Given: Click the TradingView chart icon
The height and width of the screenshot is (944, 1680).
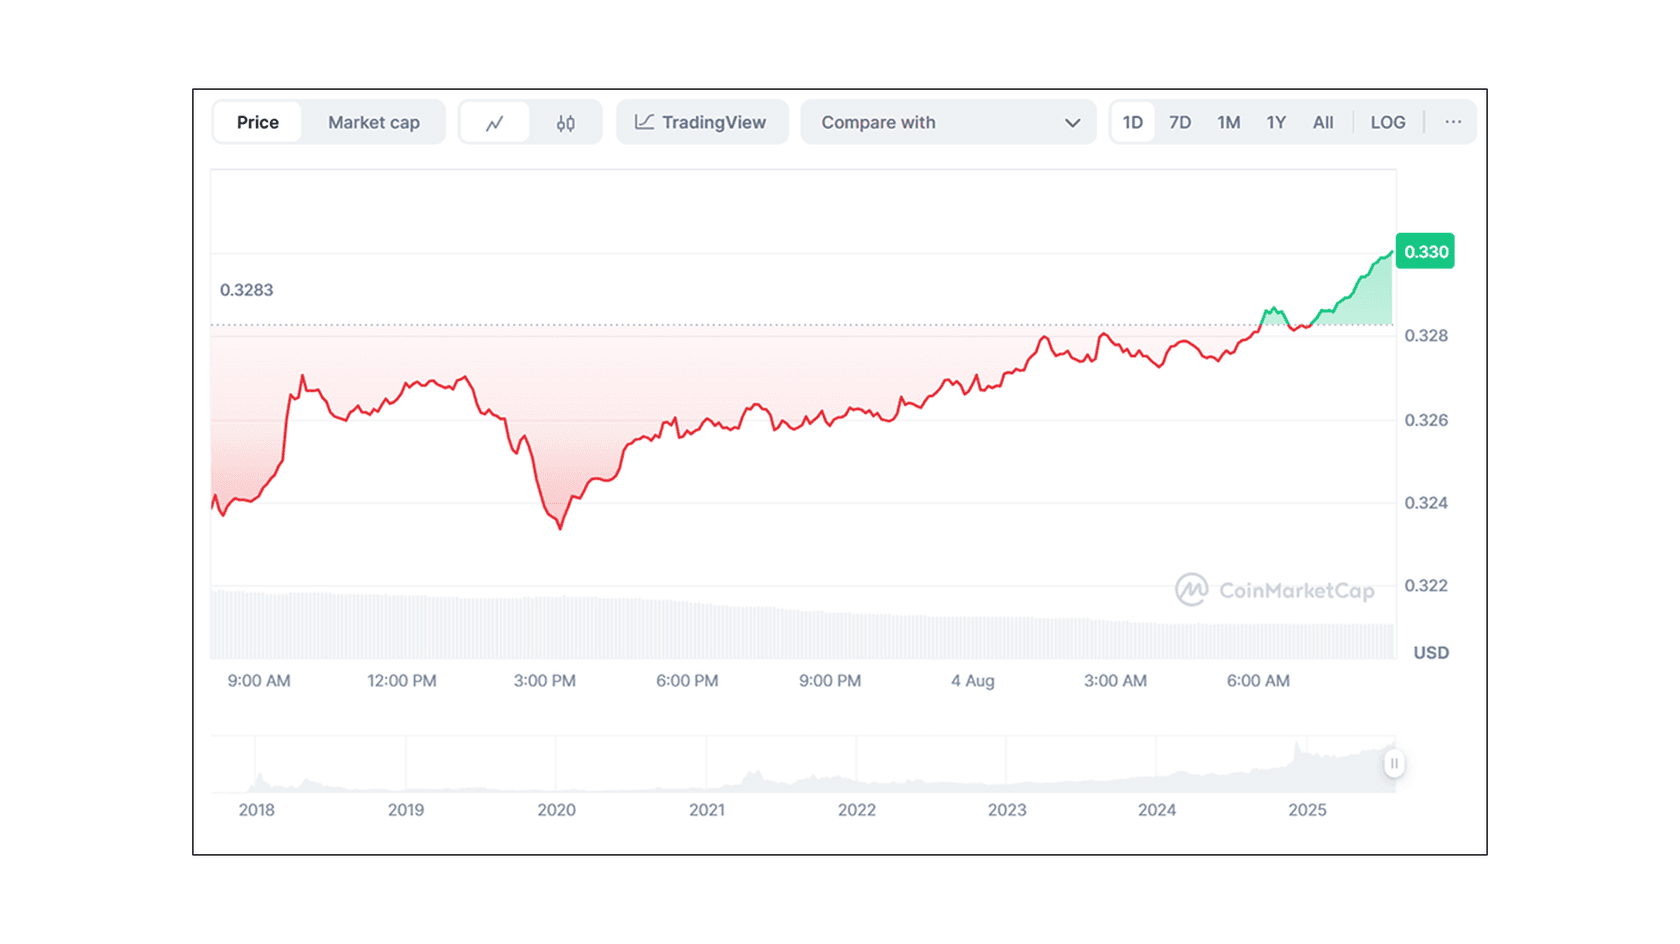Looking at the screenshot, I should click(x=645, y=122).
